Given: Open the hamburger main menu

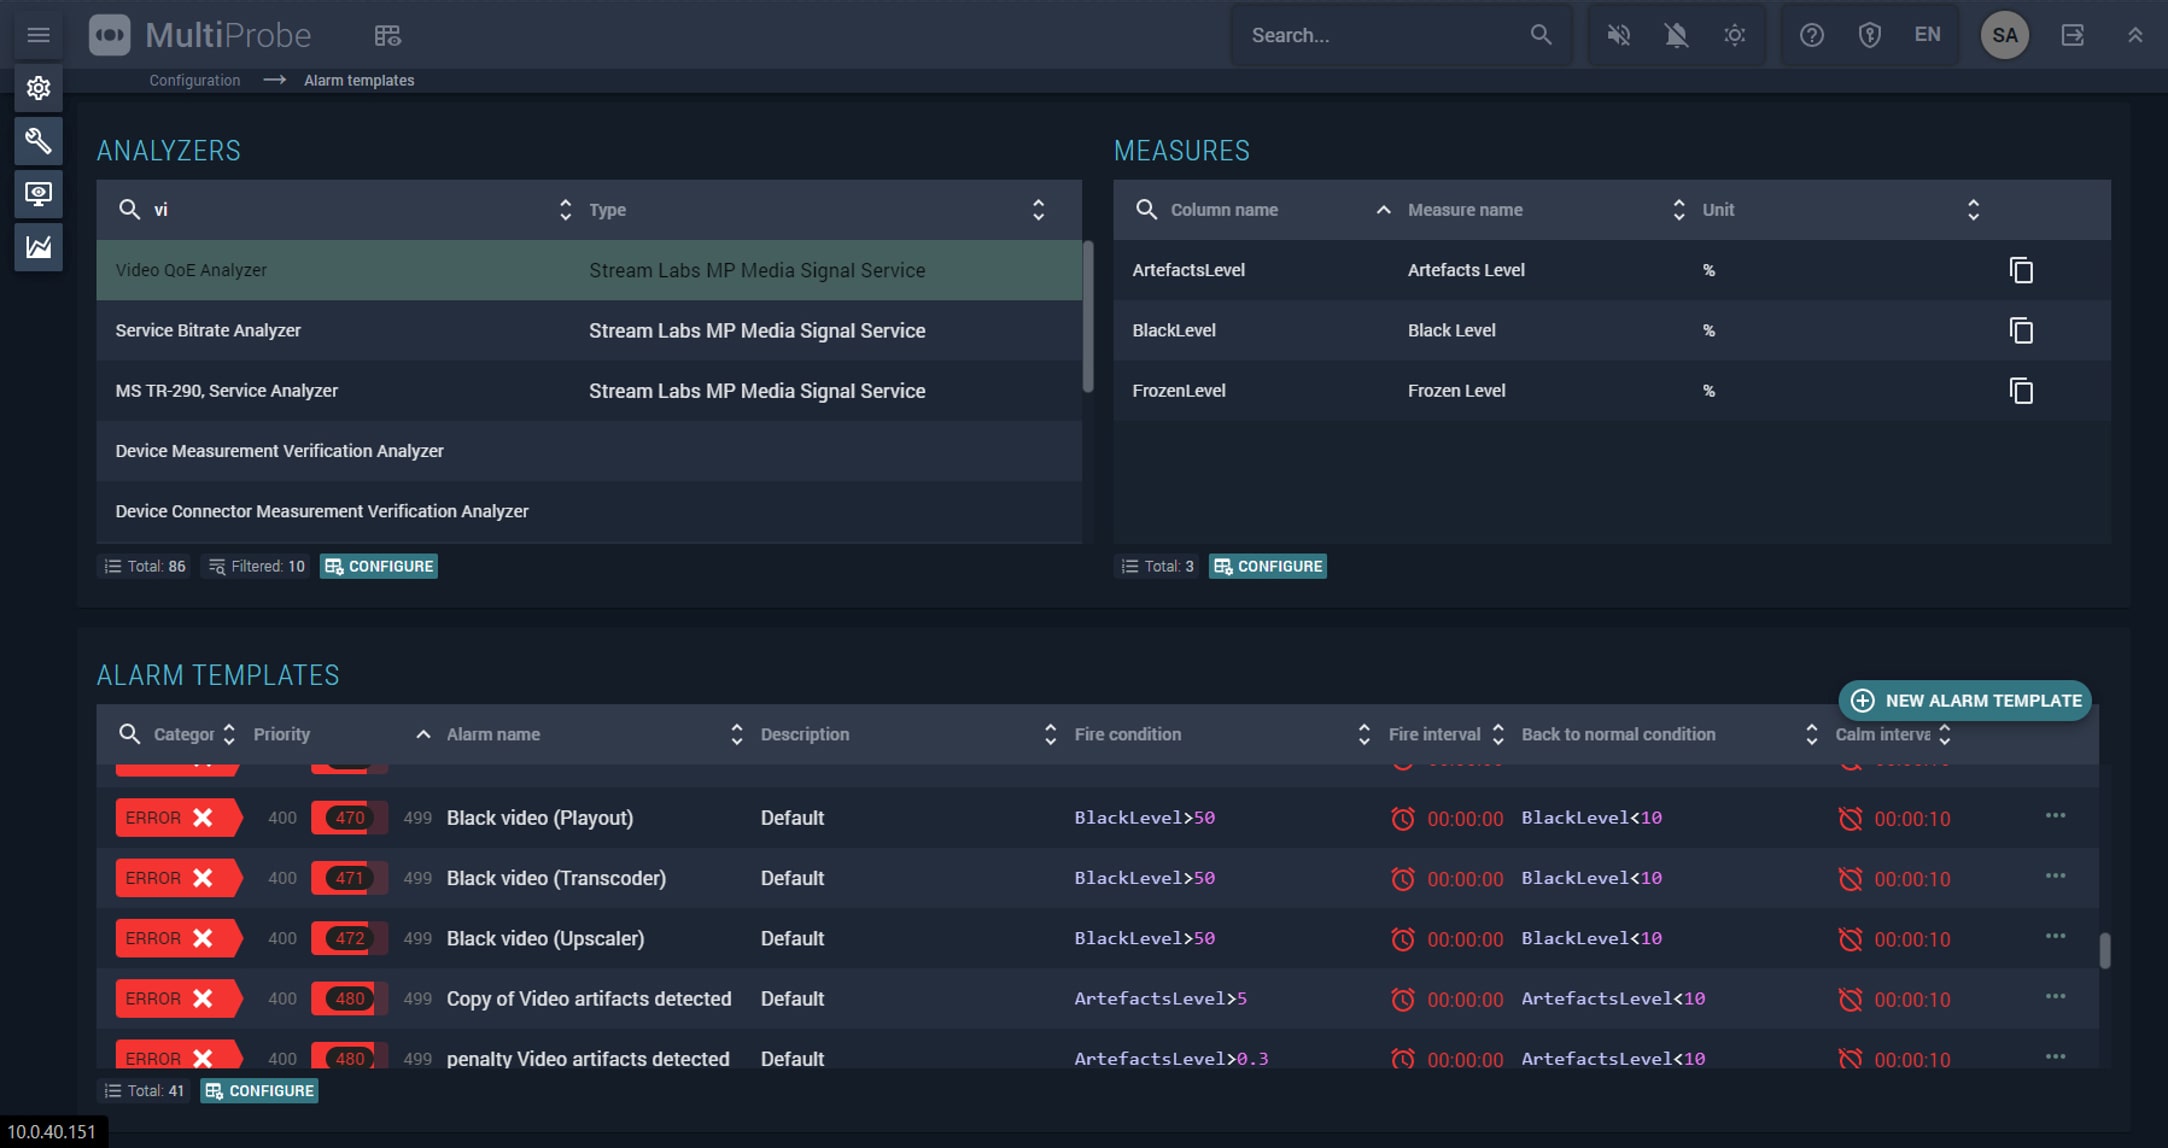Looking at the screenshot, I should tap(38, 35).
